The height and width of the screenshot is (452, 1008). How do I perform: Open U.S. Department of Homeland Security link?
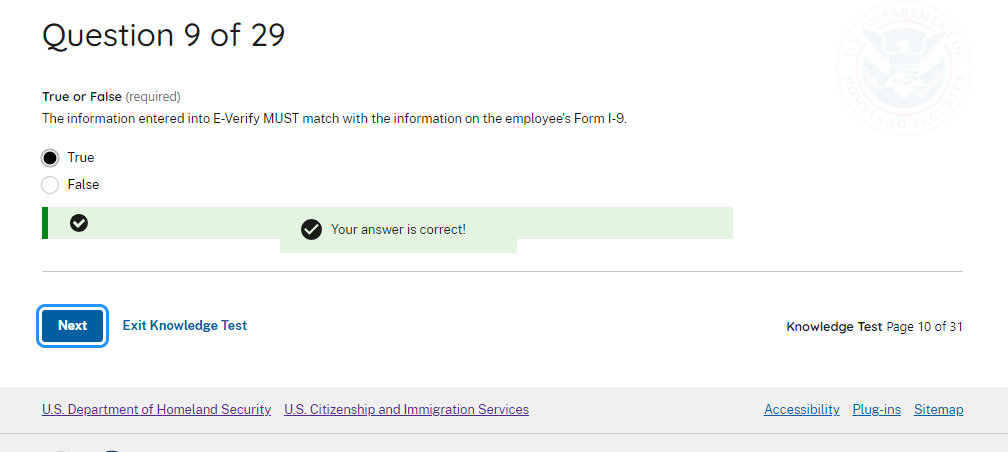(x=156, y=409)
